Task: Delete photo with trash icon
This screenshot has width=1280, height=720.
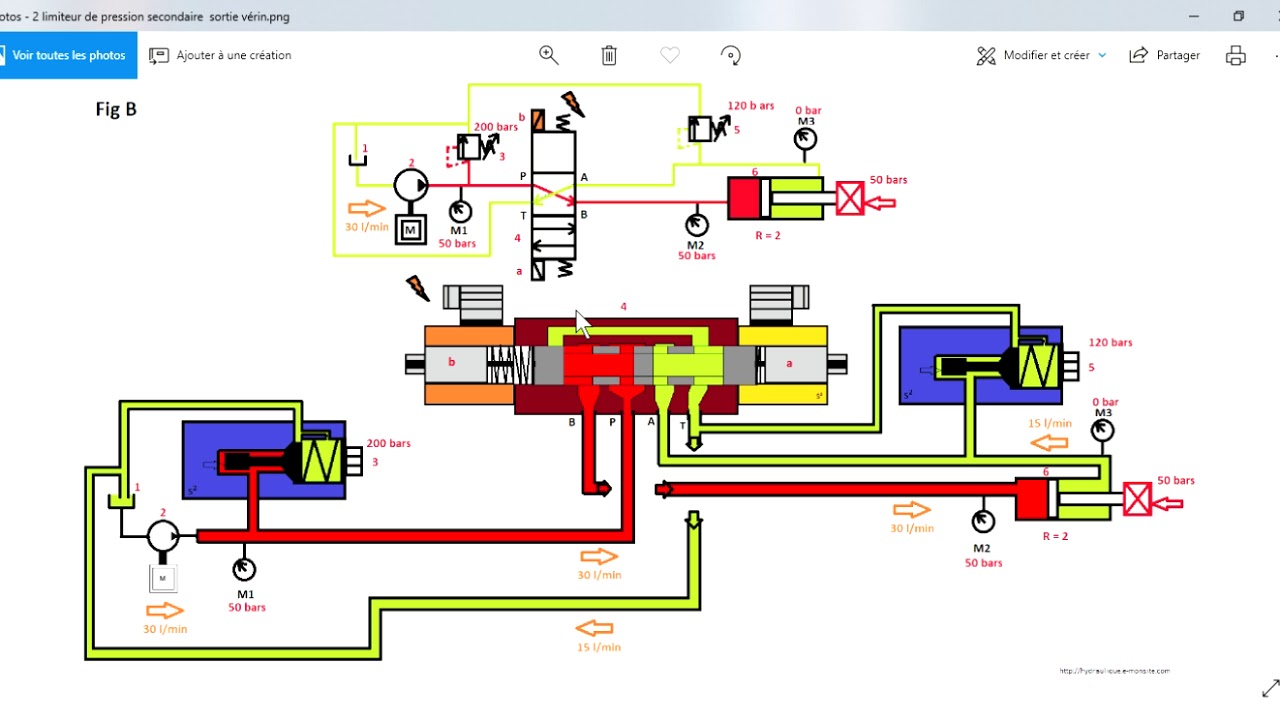Action: 609,55
